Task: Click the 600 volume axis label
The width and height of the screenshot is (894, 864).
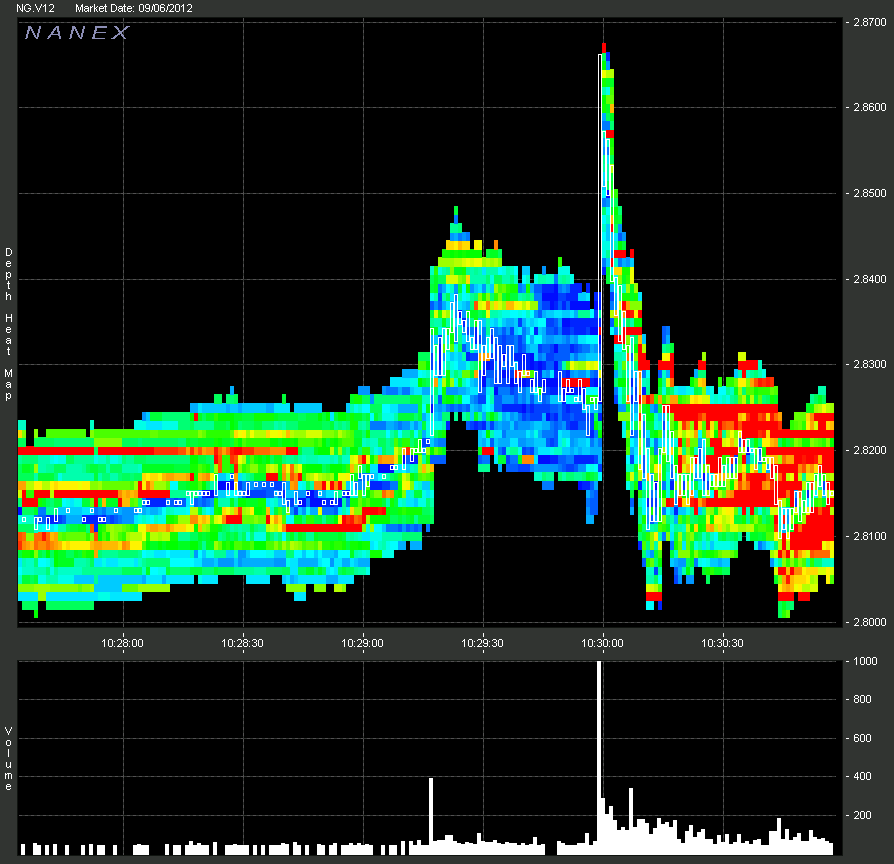Action: pyautogui.click(x=862, y=738)
